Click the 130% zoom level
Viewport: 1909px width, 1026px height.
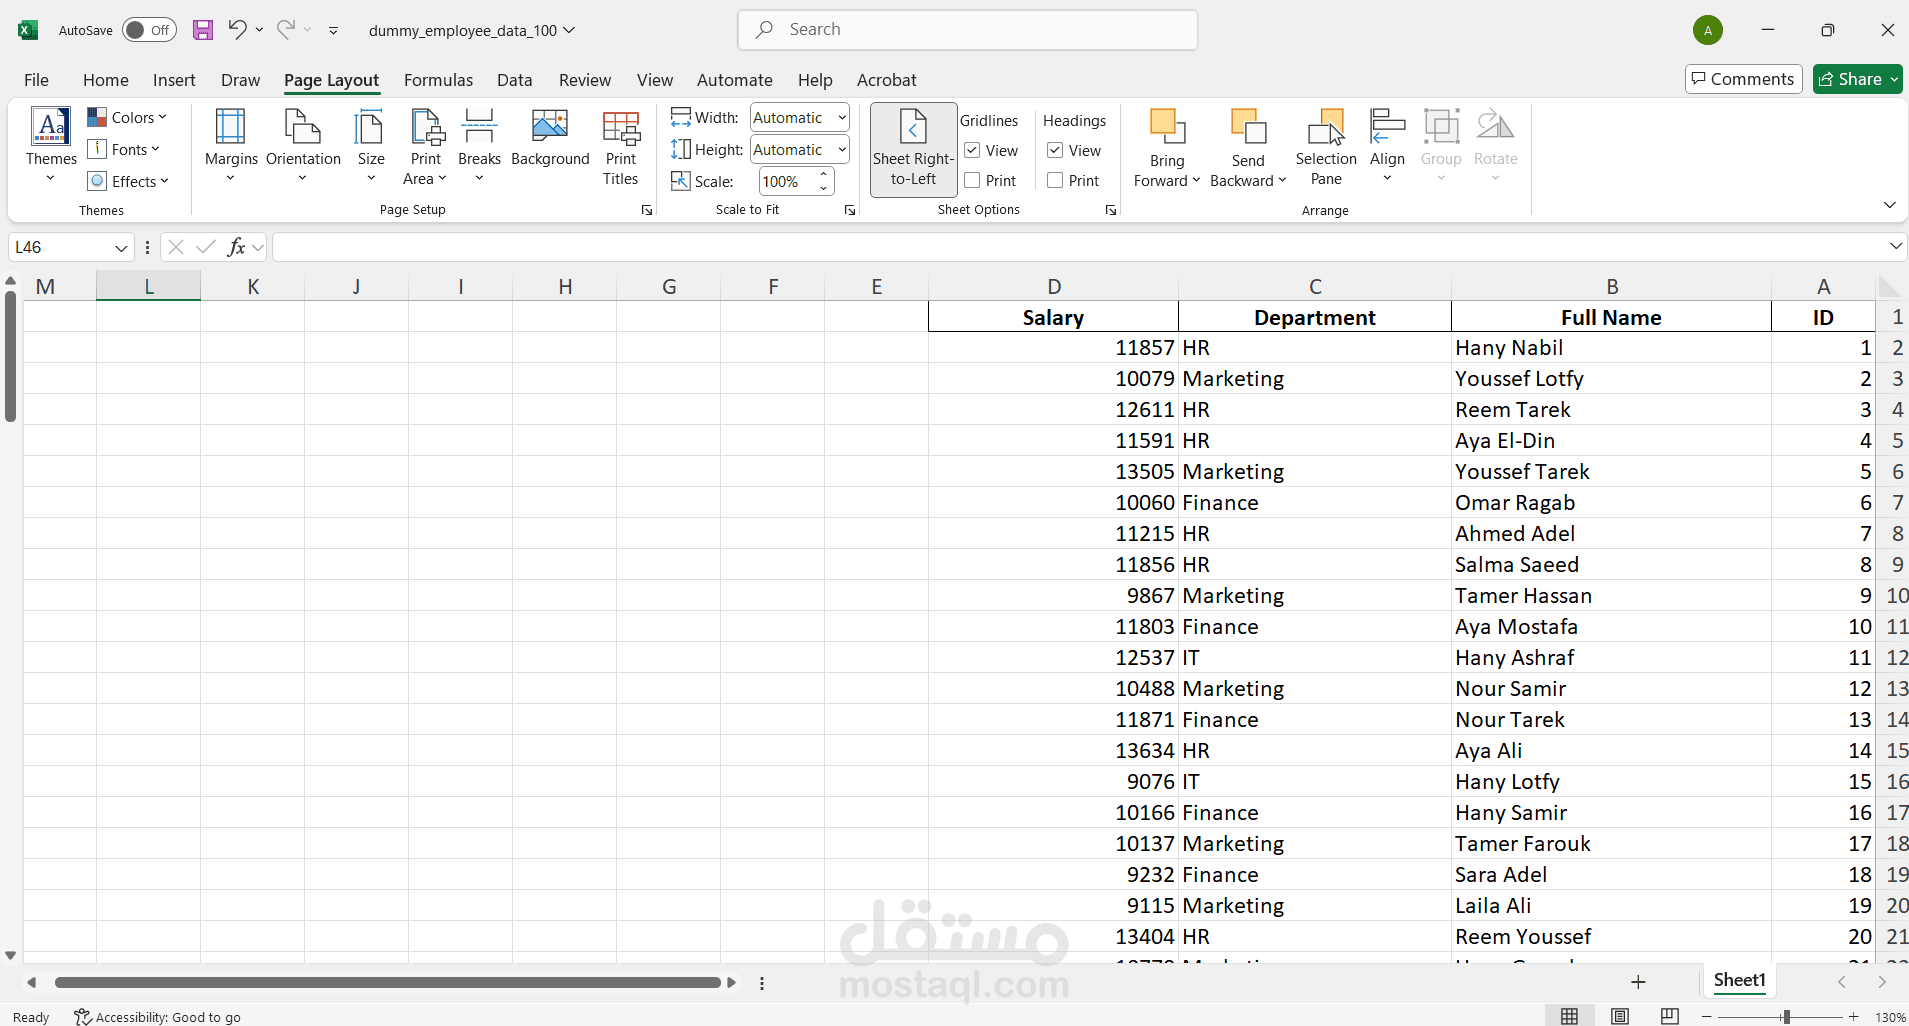coord(1889,1017)
